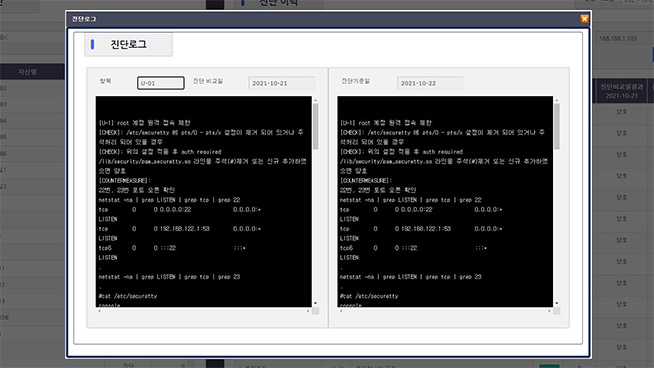Image resolution: width=654 pixels, height=368 pixels.
Task: Click '[U-1] root 계정 원격 접속 제한' line in left log
Action: coord(144,123)
